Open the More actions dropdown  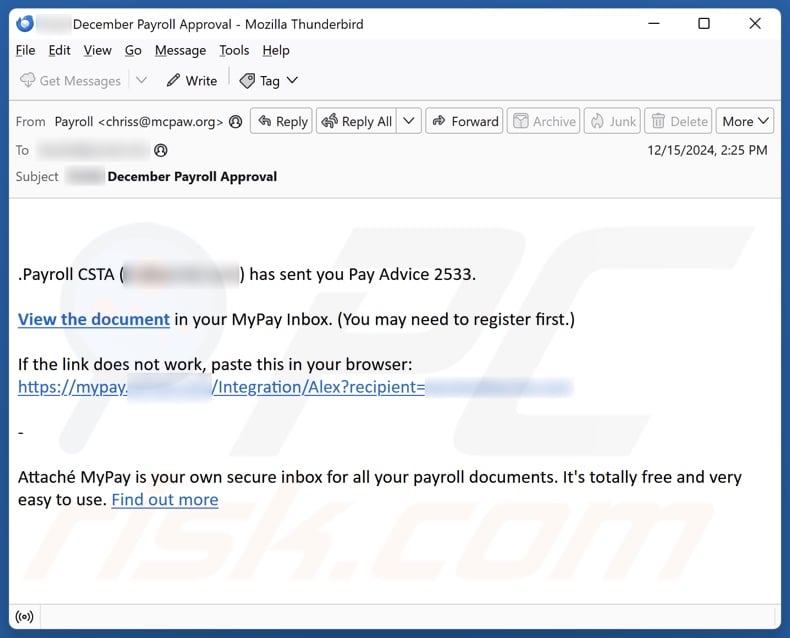(745, 121)
